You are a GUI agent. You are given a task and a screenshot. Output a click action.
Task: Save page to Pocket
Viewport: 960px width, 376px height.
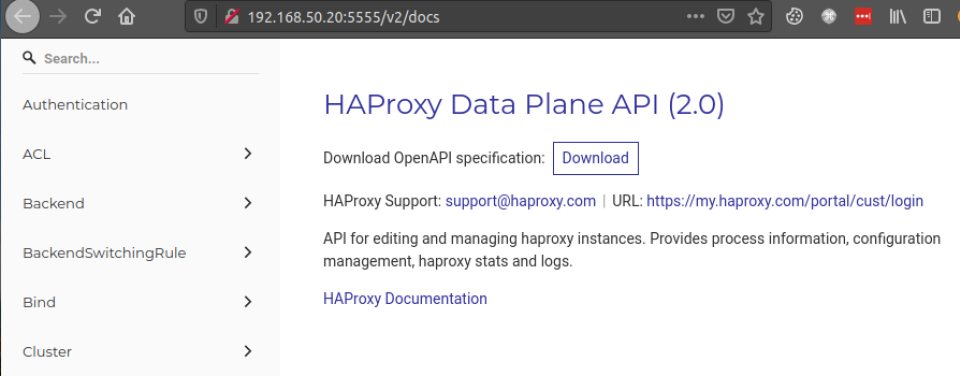click(726, 17)
